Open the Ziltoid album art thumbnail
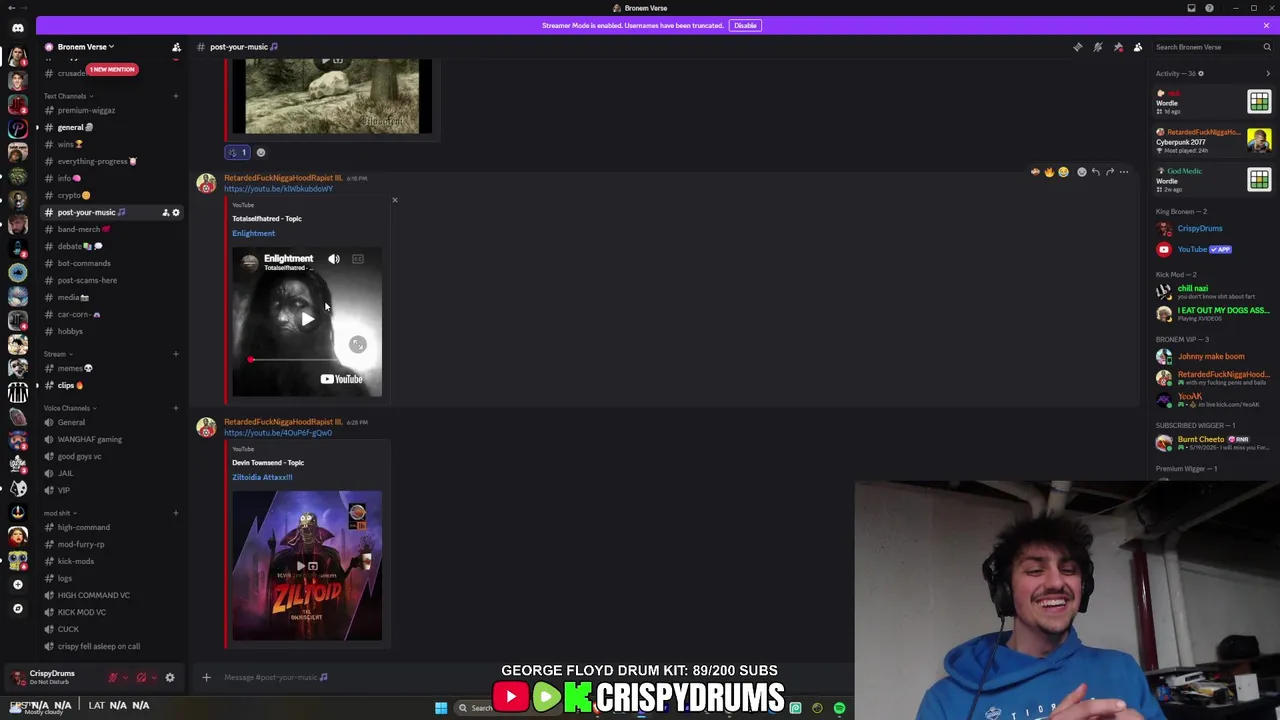Viewport: 1280px width, 720px height. coord(307,565)
